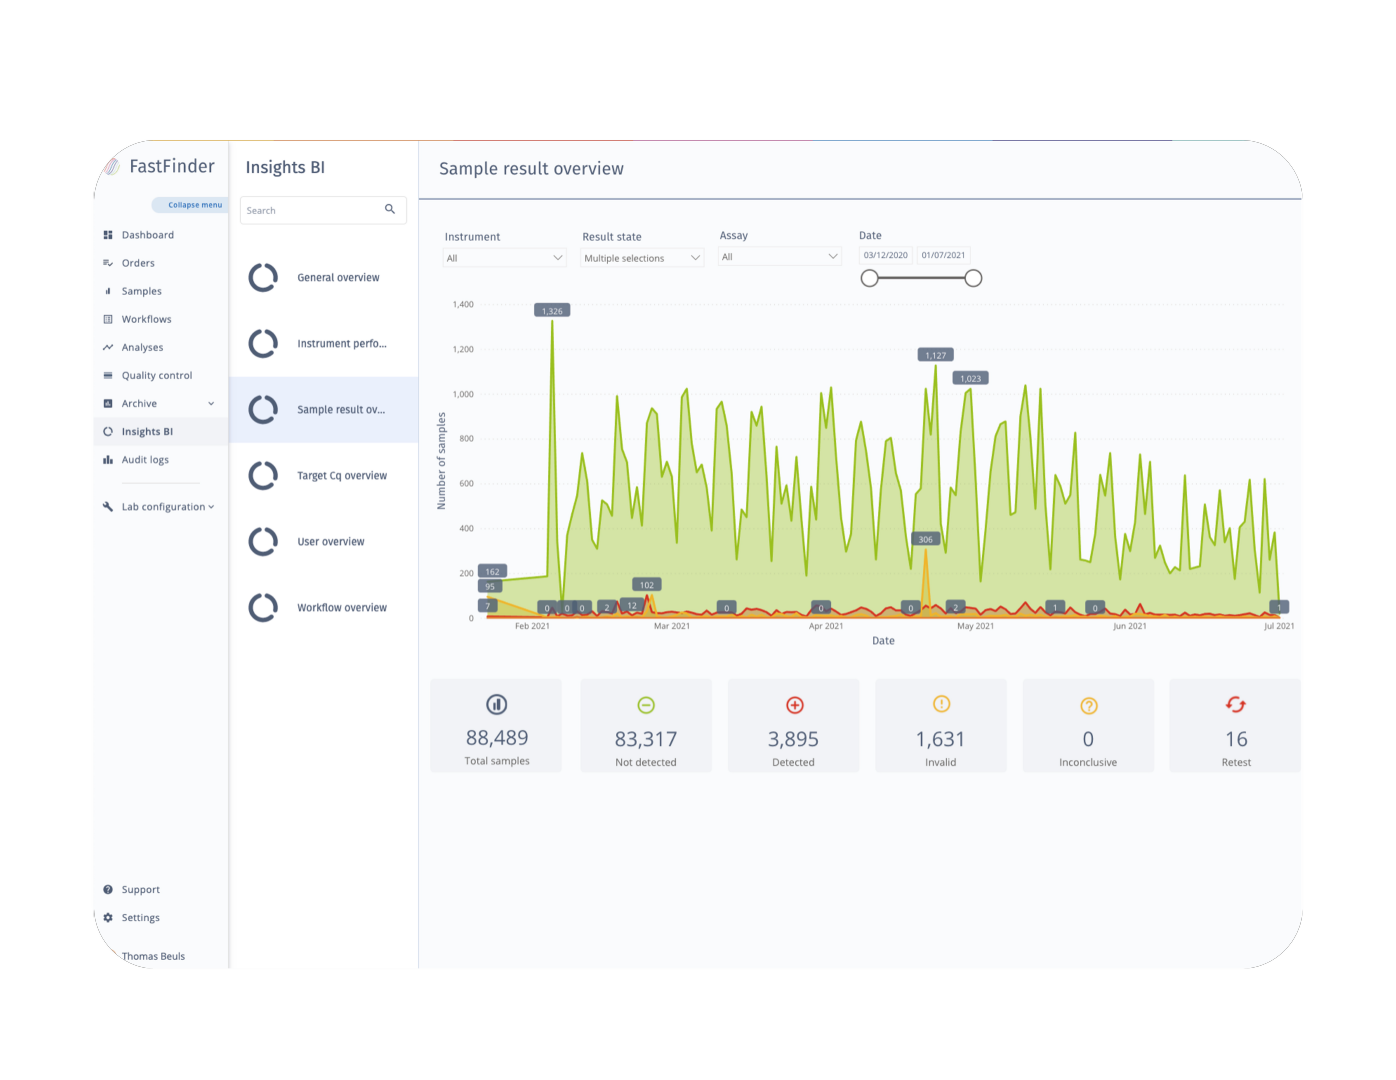
Task: Click the Archive box icon
Action: [x=108, y=403]
